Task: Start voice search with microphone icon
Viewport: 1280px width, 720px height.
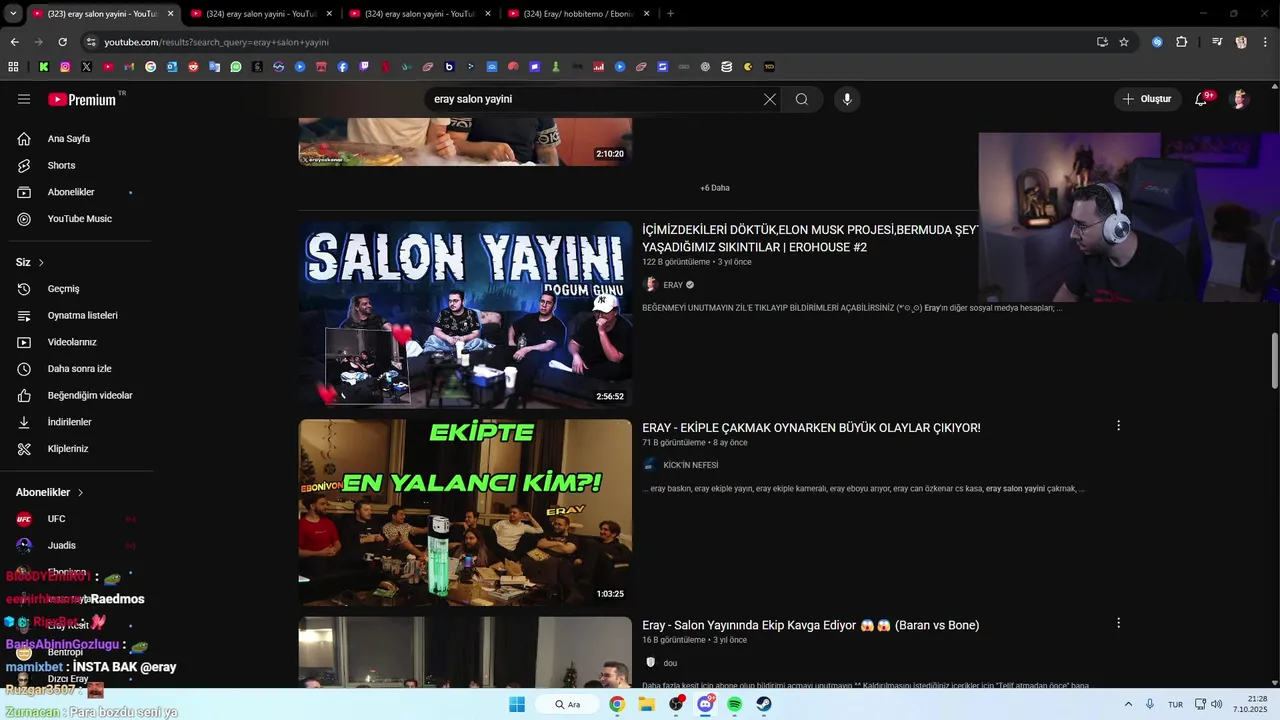Action: click(847, 99)
